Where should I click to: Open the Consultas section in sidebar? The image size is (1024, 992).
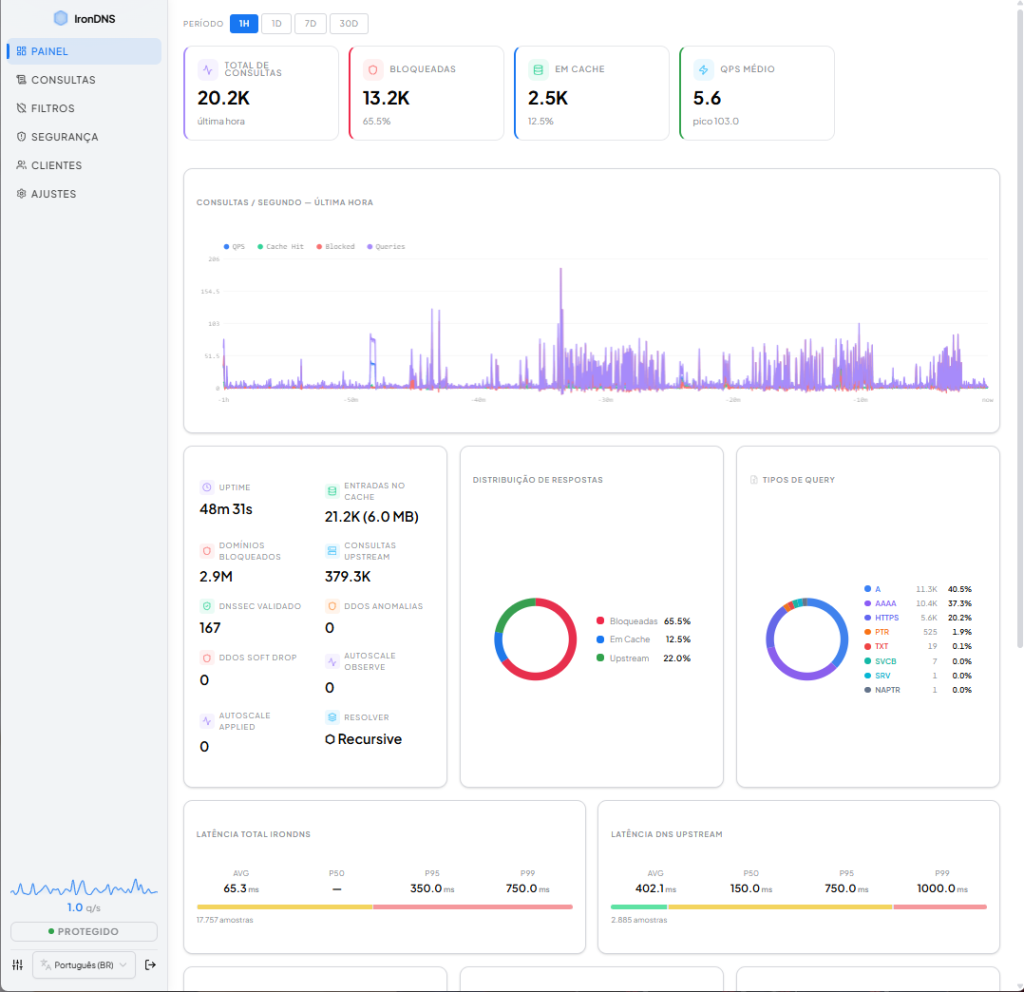coord(62,80)
